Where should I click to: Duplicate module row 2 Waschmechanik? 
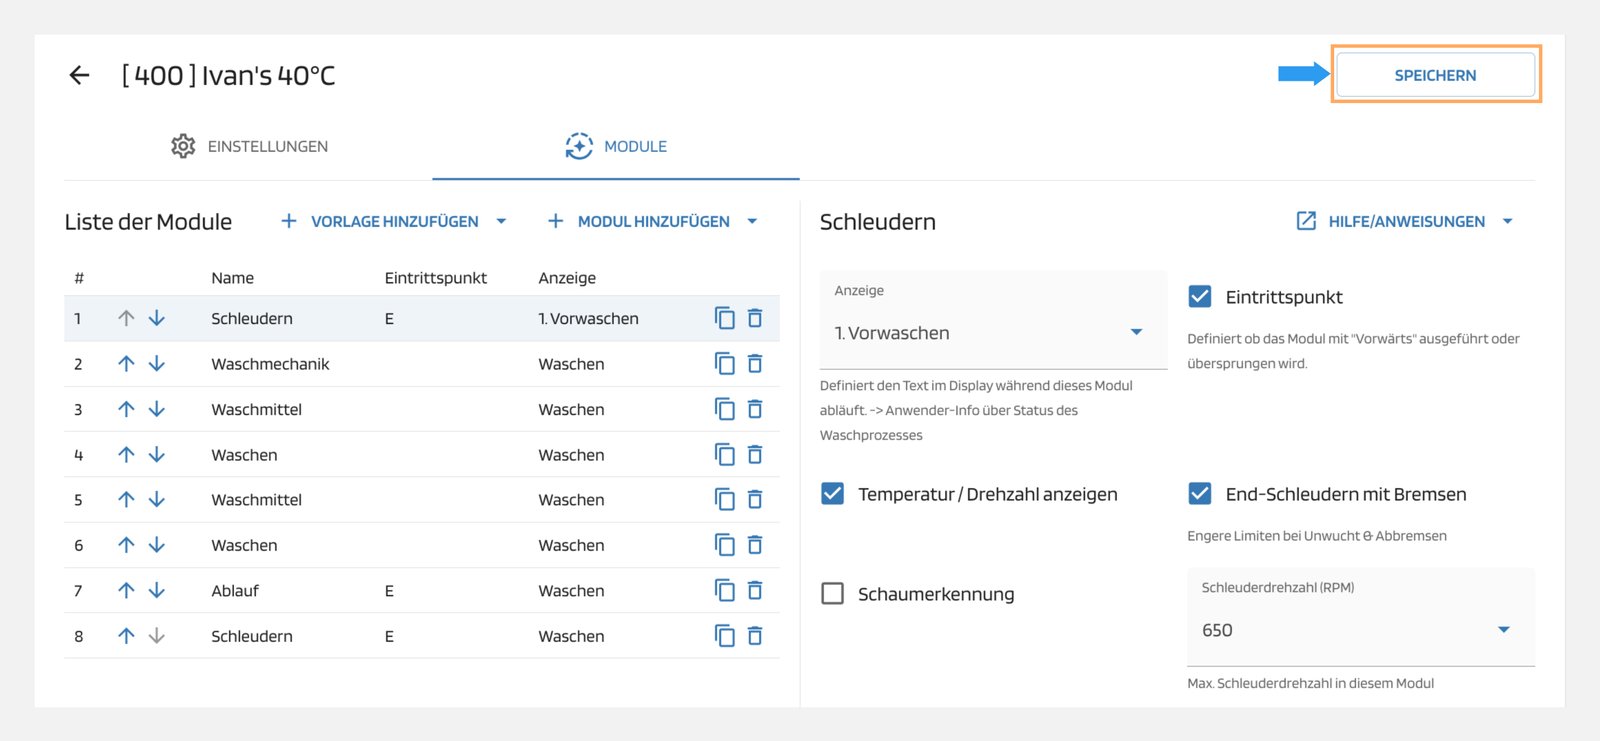724,364
